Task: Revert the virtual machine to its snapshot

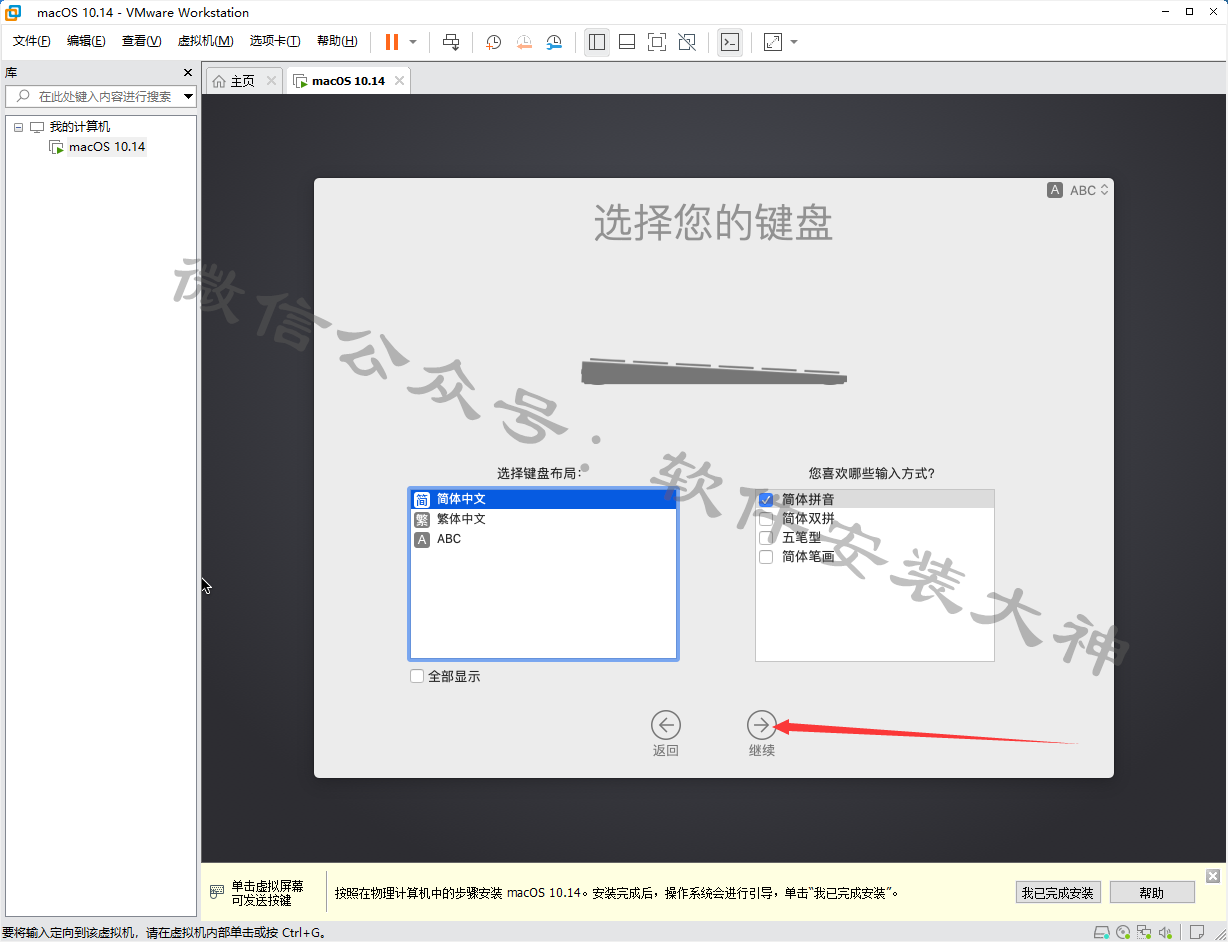Action: [524, 42]
